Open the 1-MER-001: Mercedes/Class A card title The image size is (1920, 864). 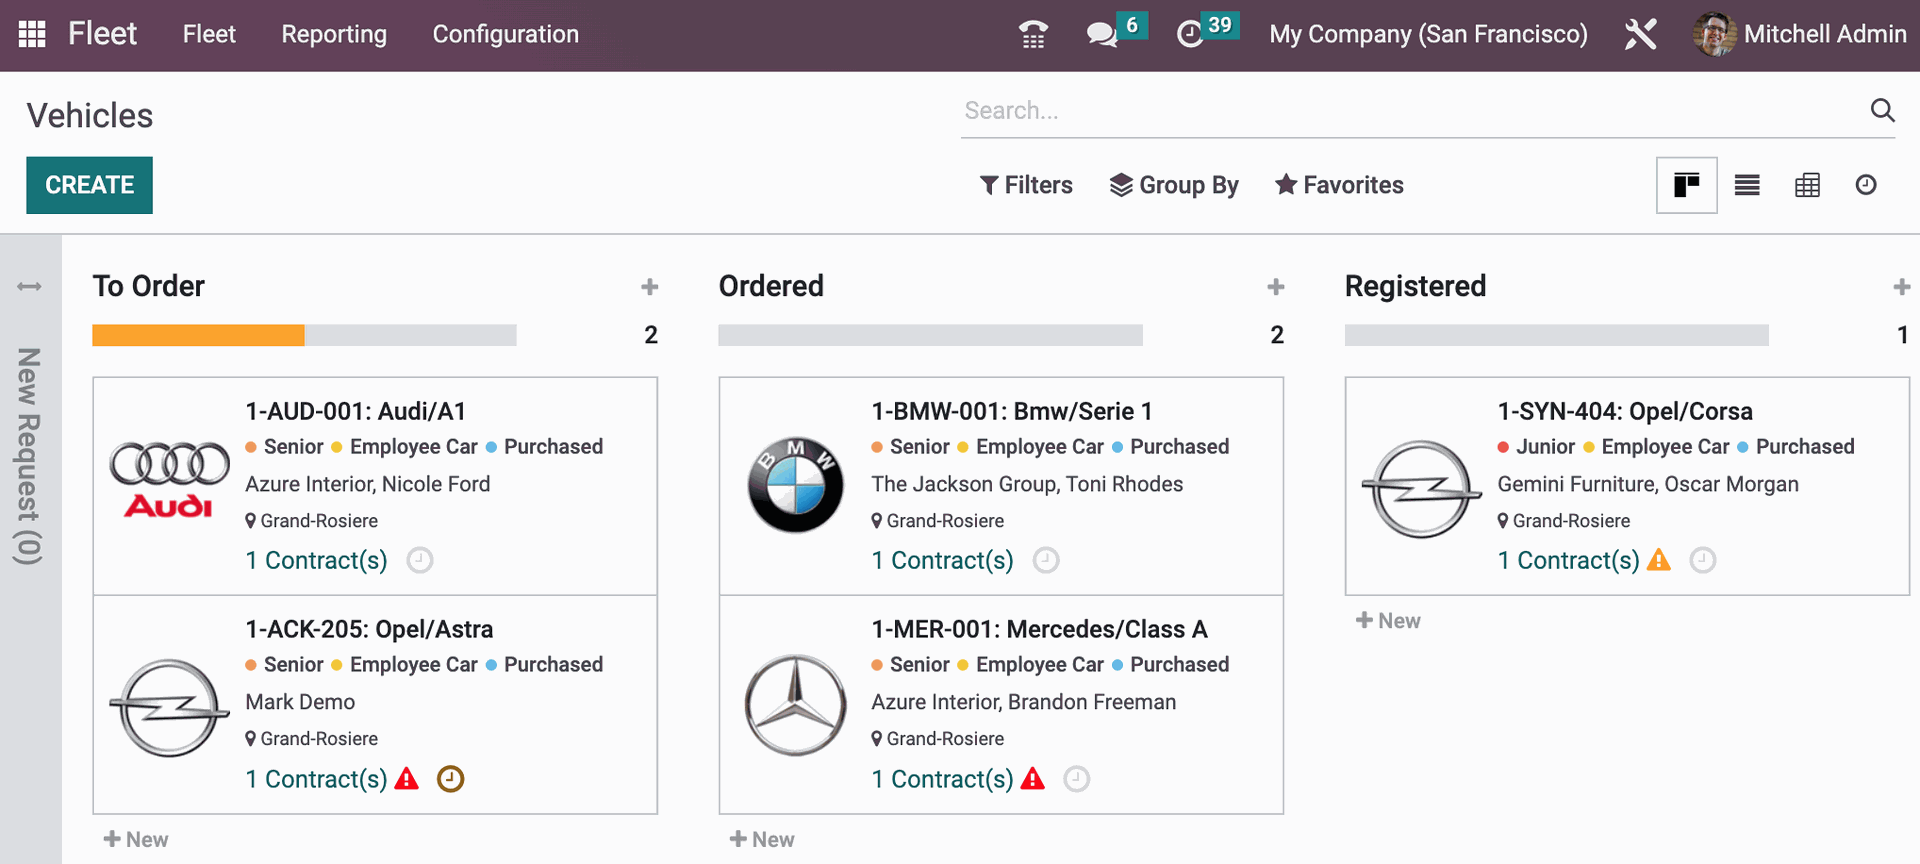pyautogui.click(x=1039, y=629)
